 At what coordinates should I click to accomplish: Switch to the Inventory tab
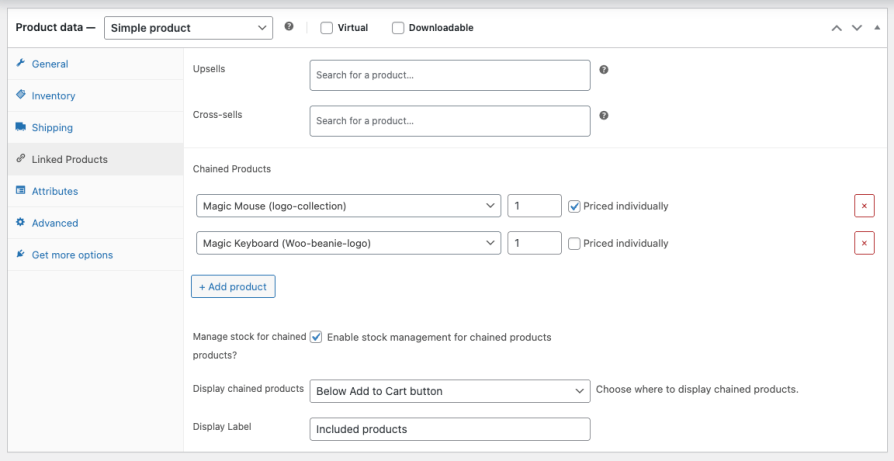(x=53, y=96)
